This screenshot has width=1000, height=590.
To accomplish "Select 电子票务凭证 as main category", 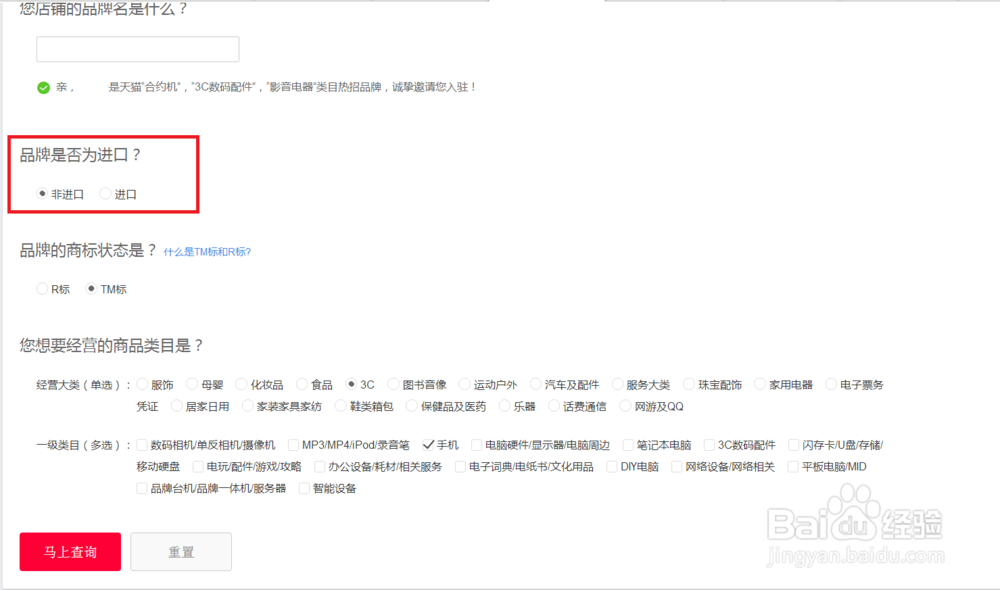I will [x=831, y=384].
